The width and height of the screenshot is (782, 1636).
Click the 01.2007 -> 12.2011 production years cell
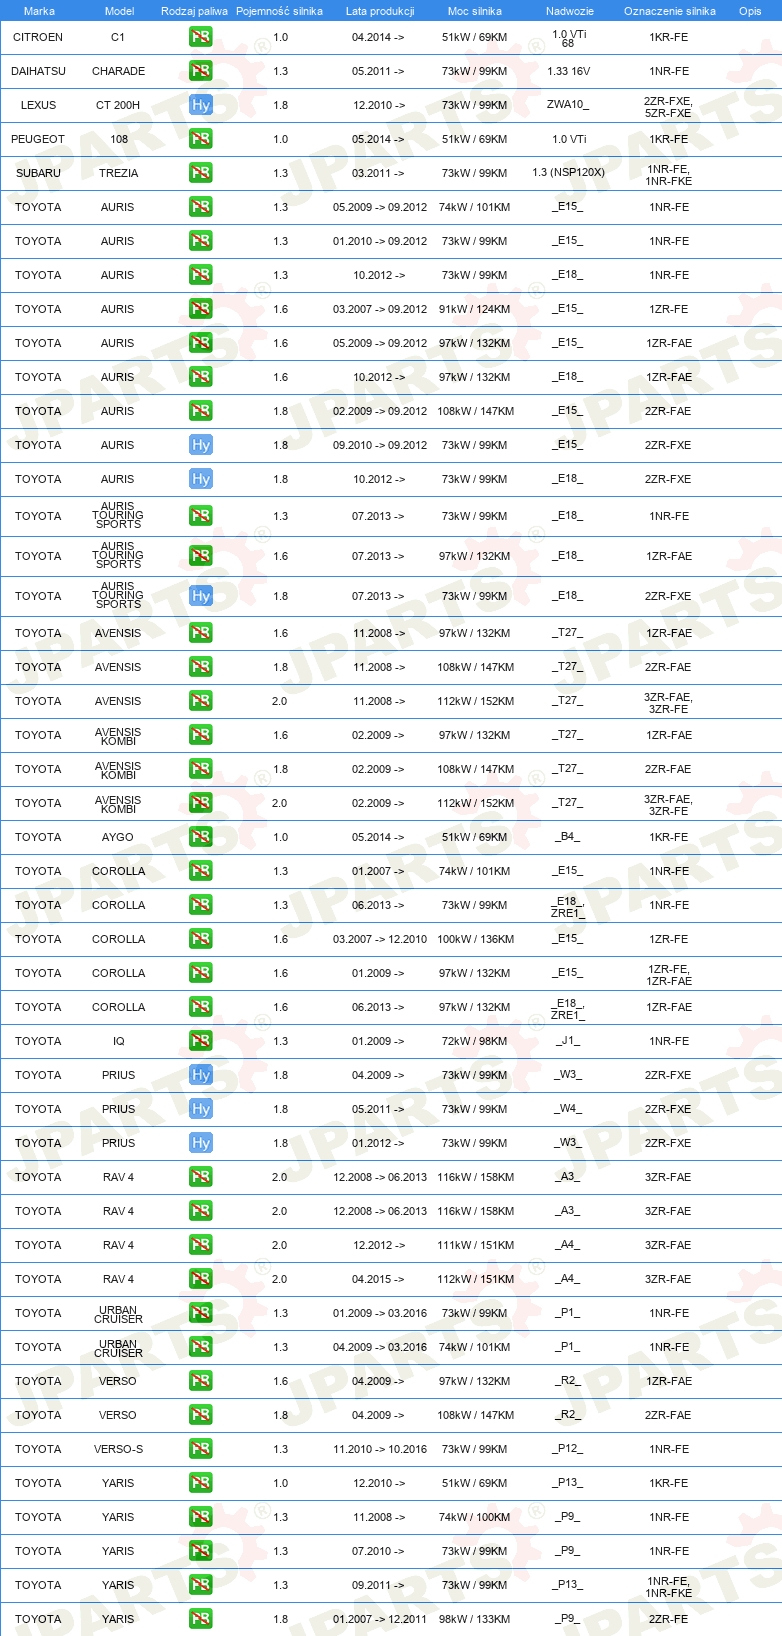click(380, 1619)
